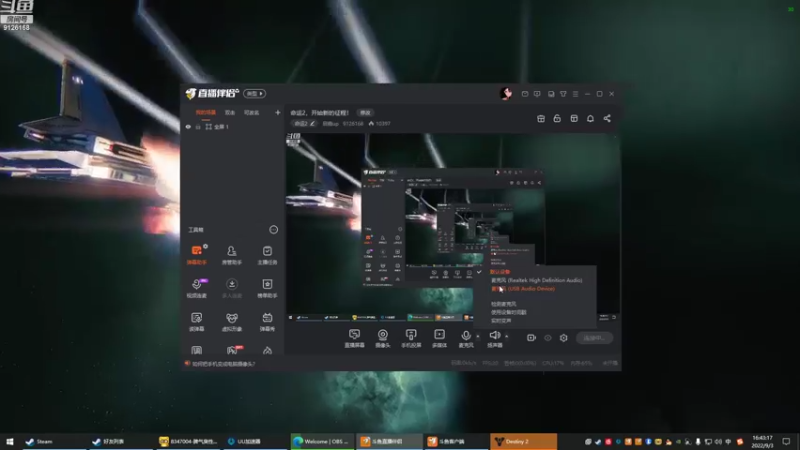This screenshot has height=450, width=800.
Task: Switch to the third scene tab
Action: pos(251,113)
